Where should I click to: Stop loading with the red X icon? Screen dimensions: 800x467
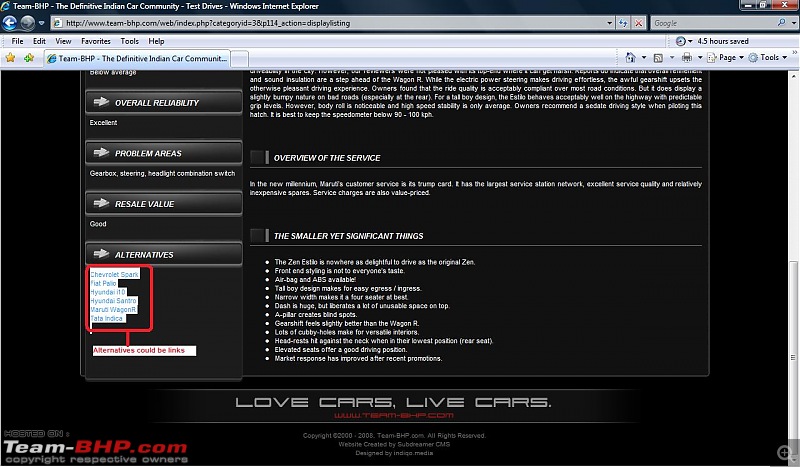[x=638, y=23]
